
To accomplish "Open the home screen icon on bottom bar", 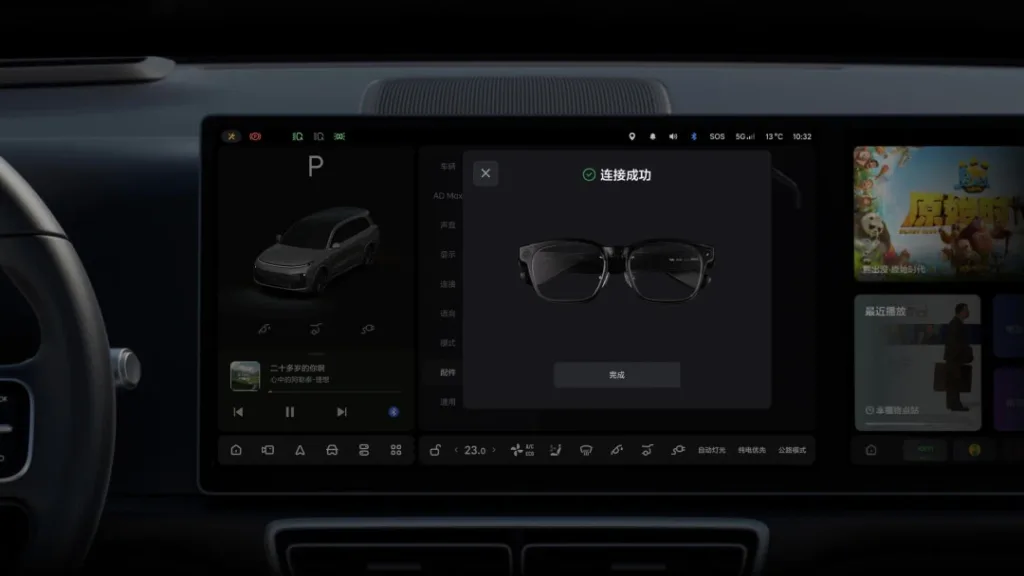I will click(x=236, y=450).
